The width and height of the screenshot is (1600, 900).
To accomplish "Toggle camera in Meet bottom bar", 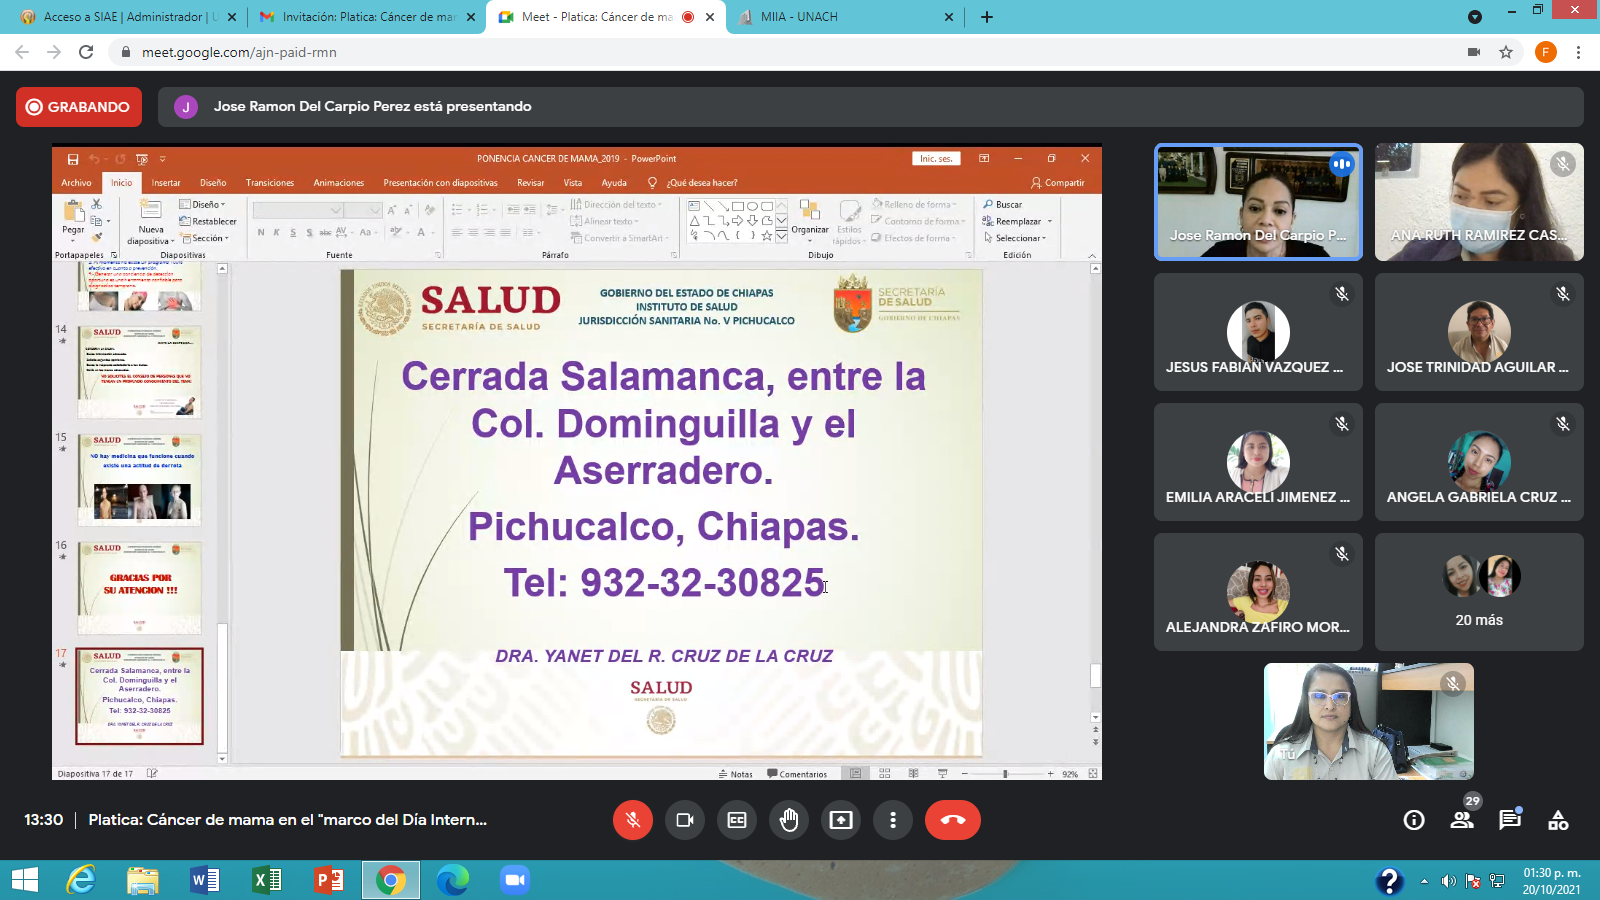I will coord(685,820).
